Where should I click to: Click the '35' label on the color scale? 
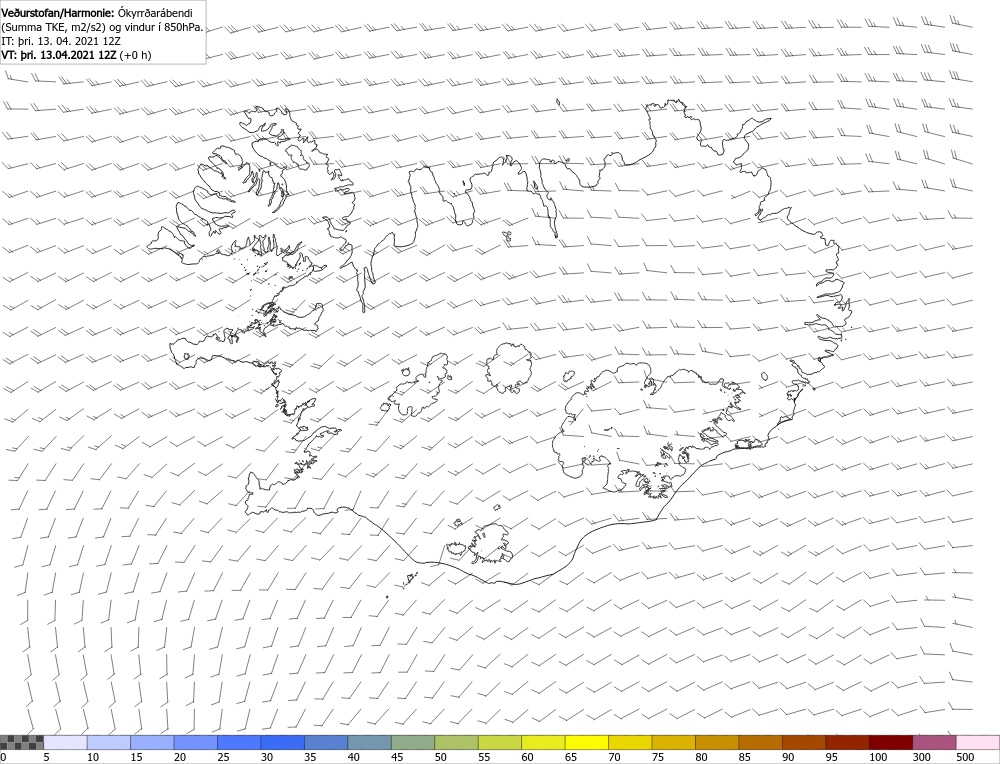311,757
